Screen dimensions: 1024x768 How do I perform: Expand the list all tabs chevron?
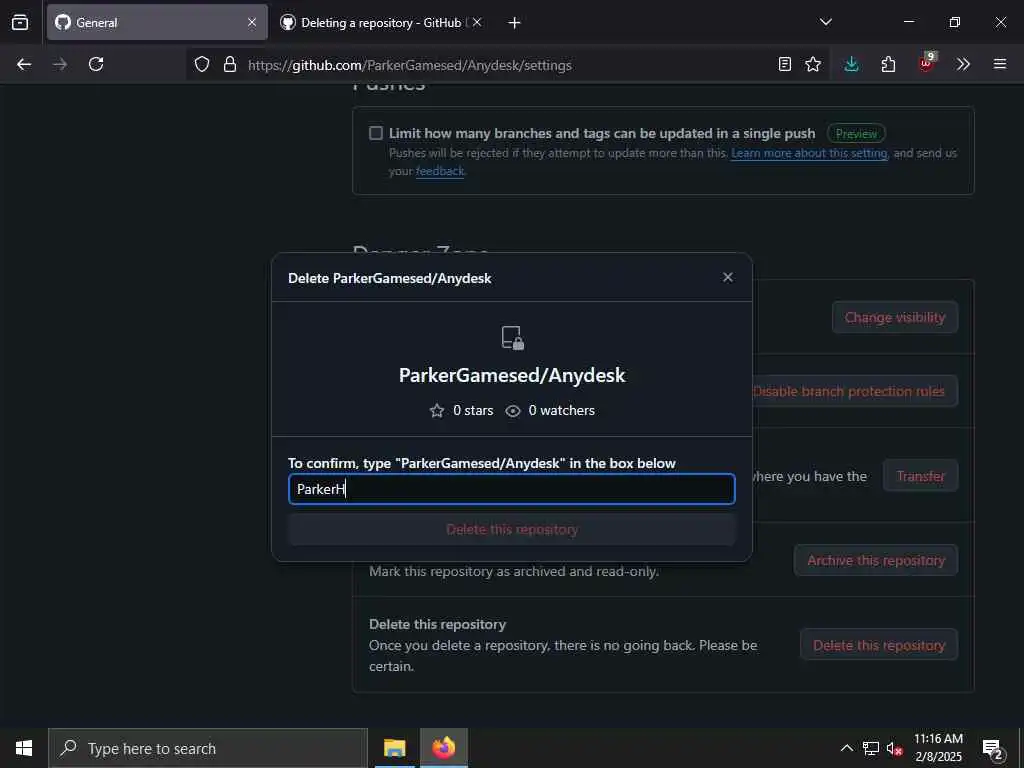825,22
